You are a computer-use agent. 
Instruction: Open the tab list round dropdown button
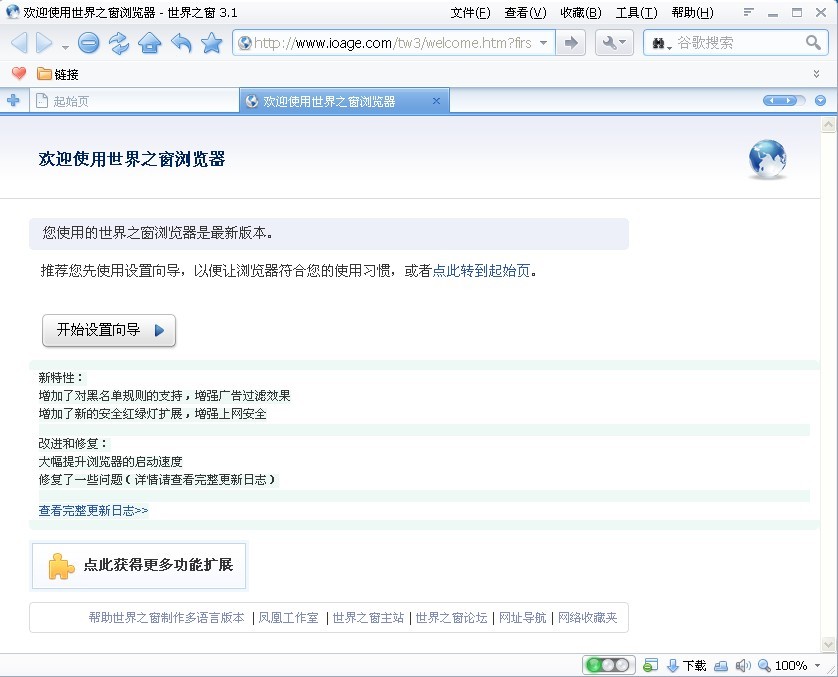click(820, 100)
